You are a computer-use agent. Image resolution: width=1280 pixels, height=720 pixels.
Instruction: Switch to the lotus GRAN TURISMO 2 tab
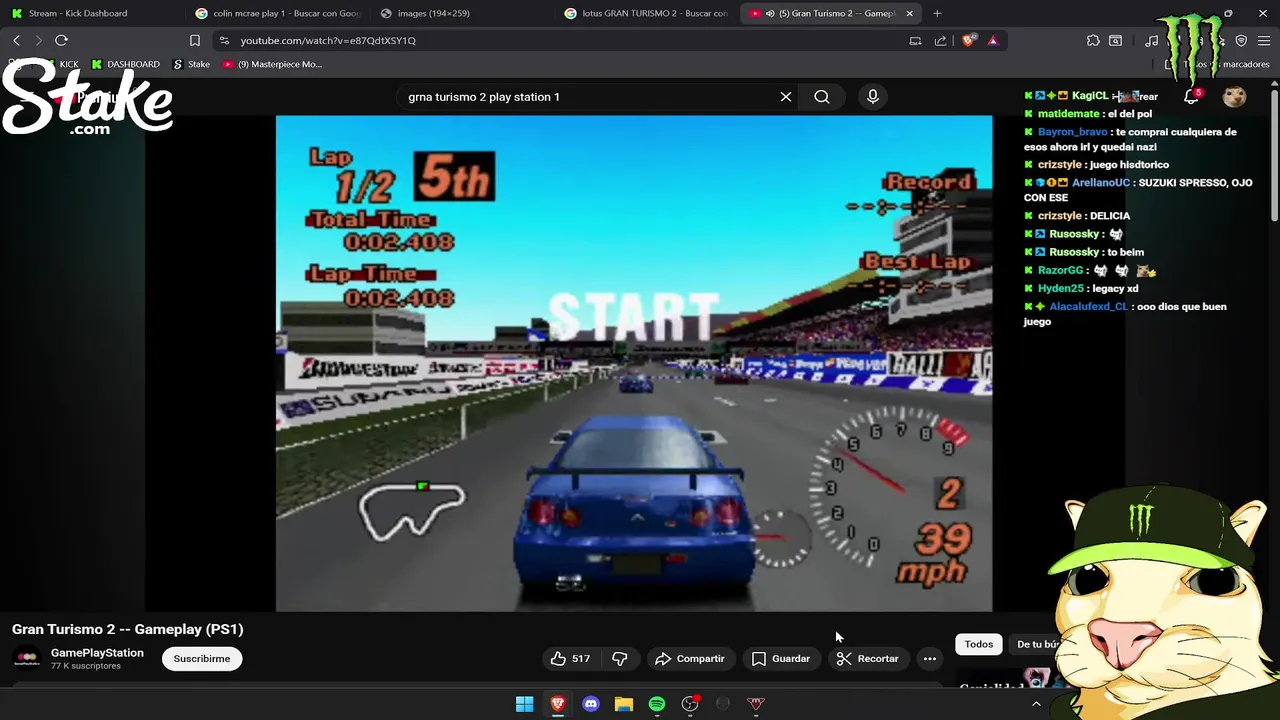point(646,13)
